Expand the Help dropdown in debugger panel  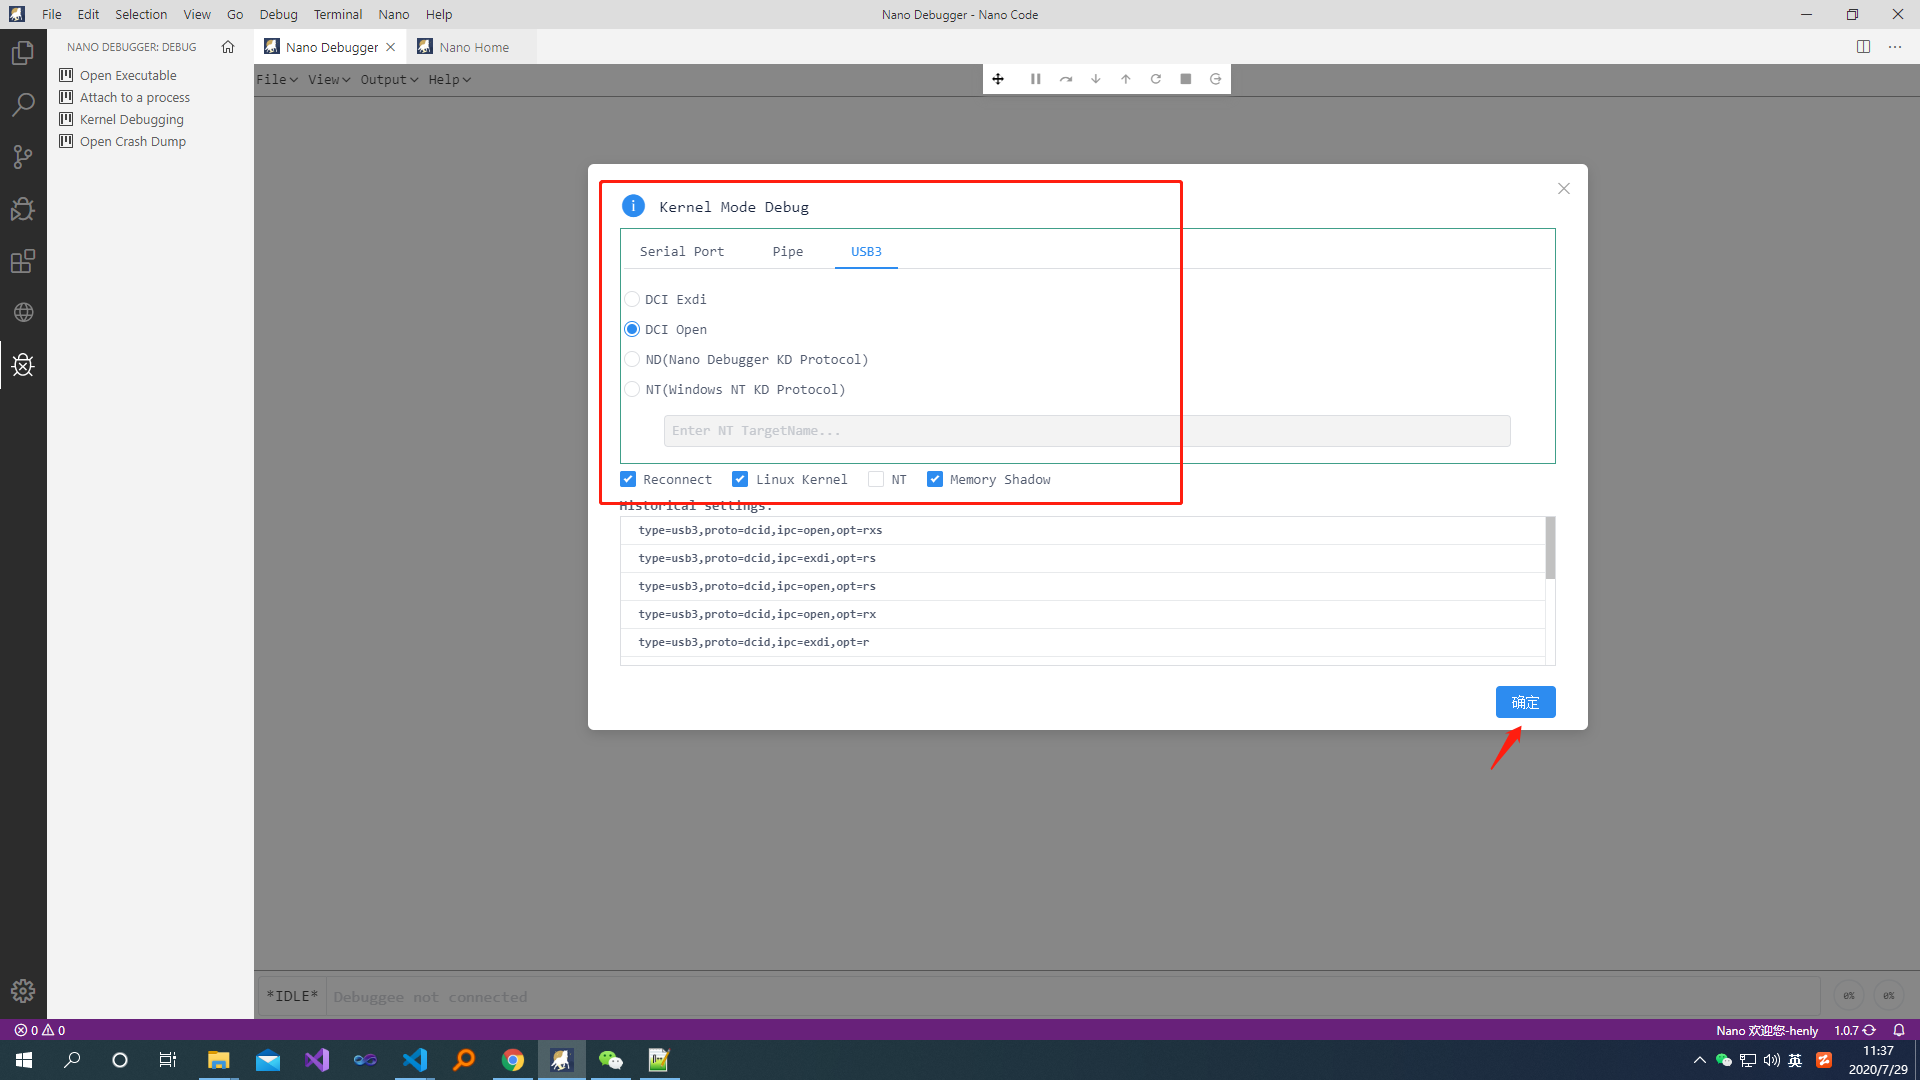[x=449, y=79]
